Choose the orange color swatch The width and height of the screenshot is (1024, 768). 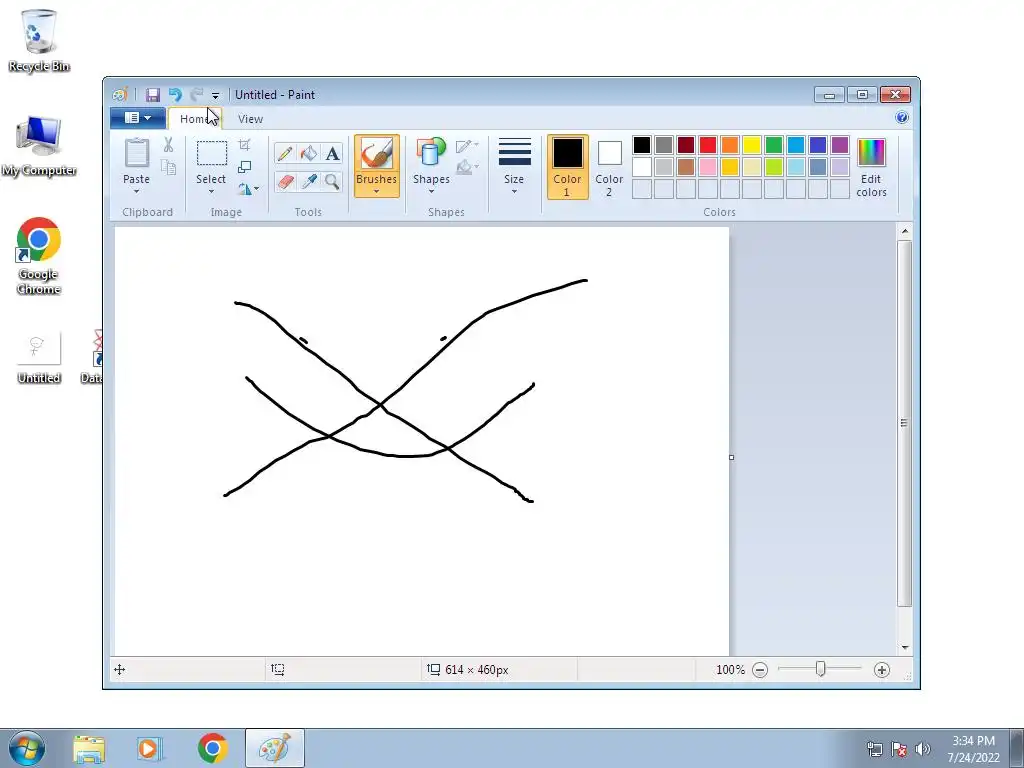(x=730, y=145)
